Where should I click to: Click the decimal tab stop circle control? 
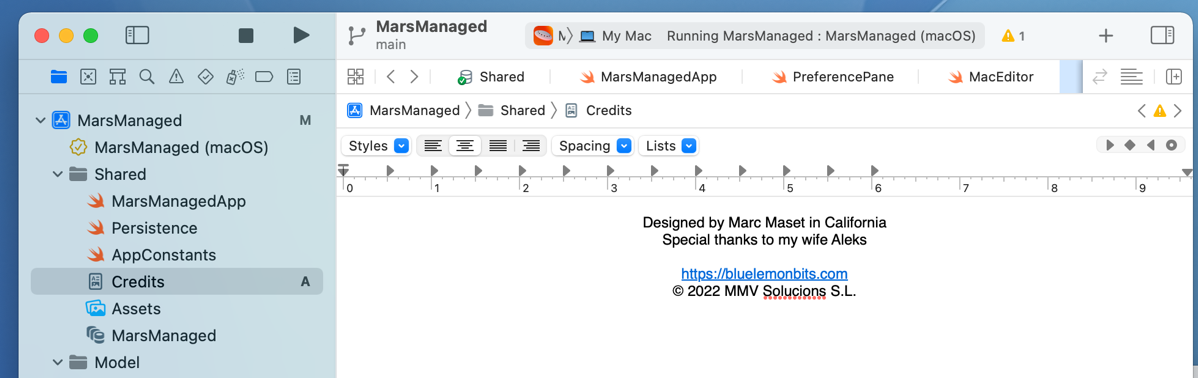[1171, 145]
